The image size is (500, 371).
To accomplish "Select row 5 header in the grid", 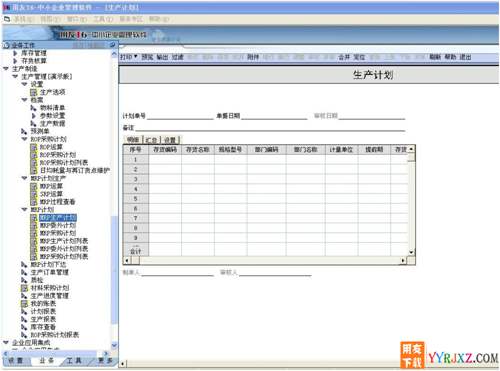I will (136, 199).
